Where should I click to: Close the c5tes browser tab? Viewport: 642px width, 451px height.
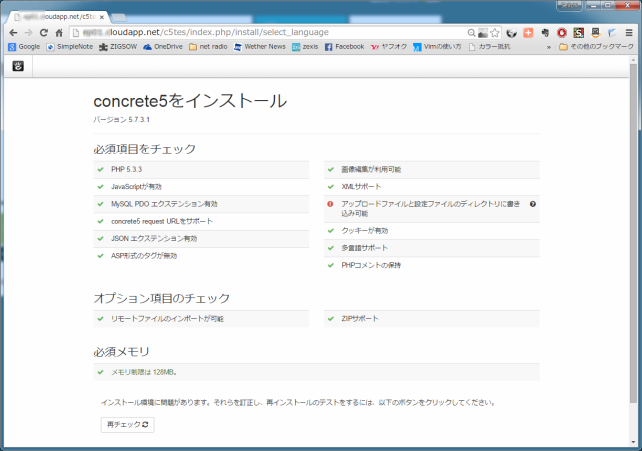[x=102, y=17]
